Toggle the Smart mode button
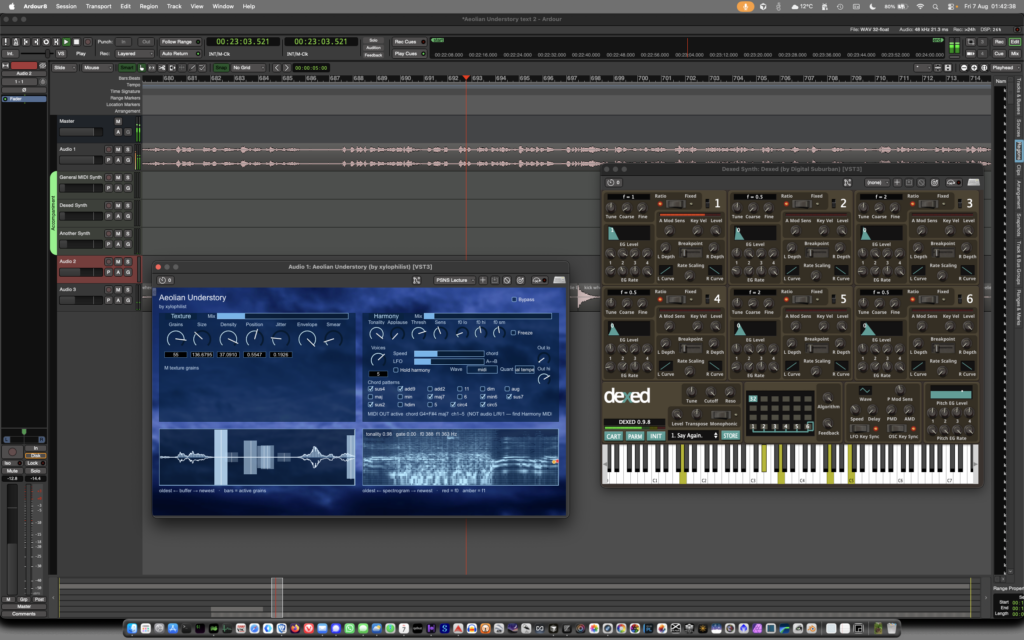 (x=127, y=67)
